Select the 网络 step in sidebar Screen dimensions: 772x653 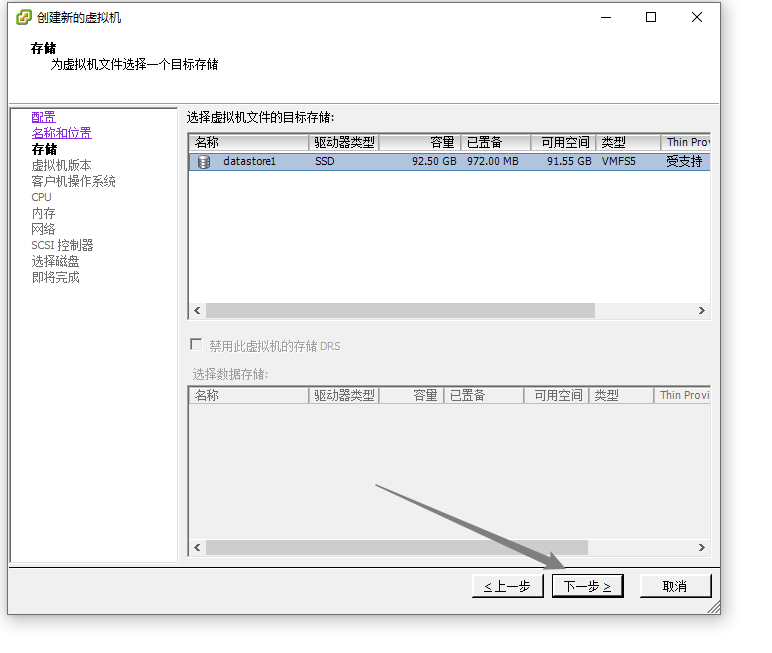(x=43, y=229)
